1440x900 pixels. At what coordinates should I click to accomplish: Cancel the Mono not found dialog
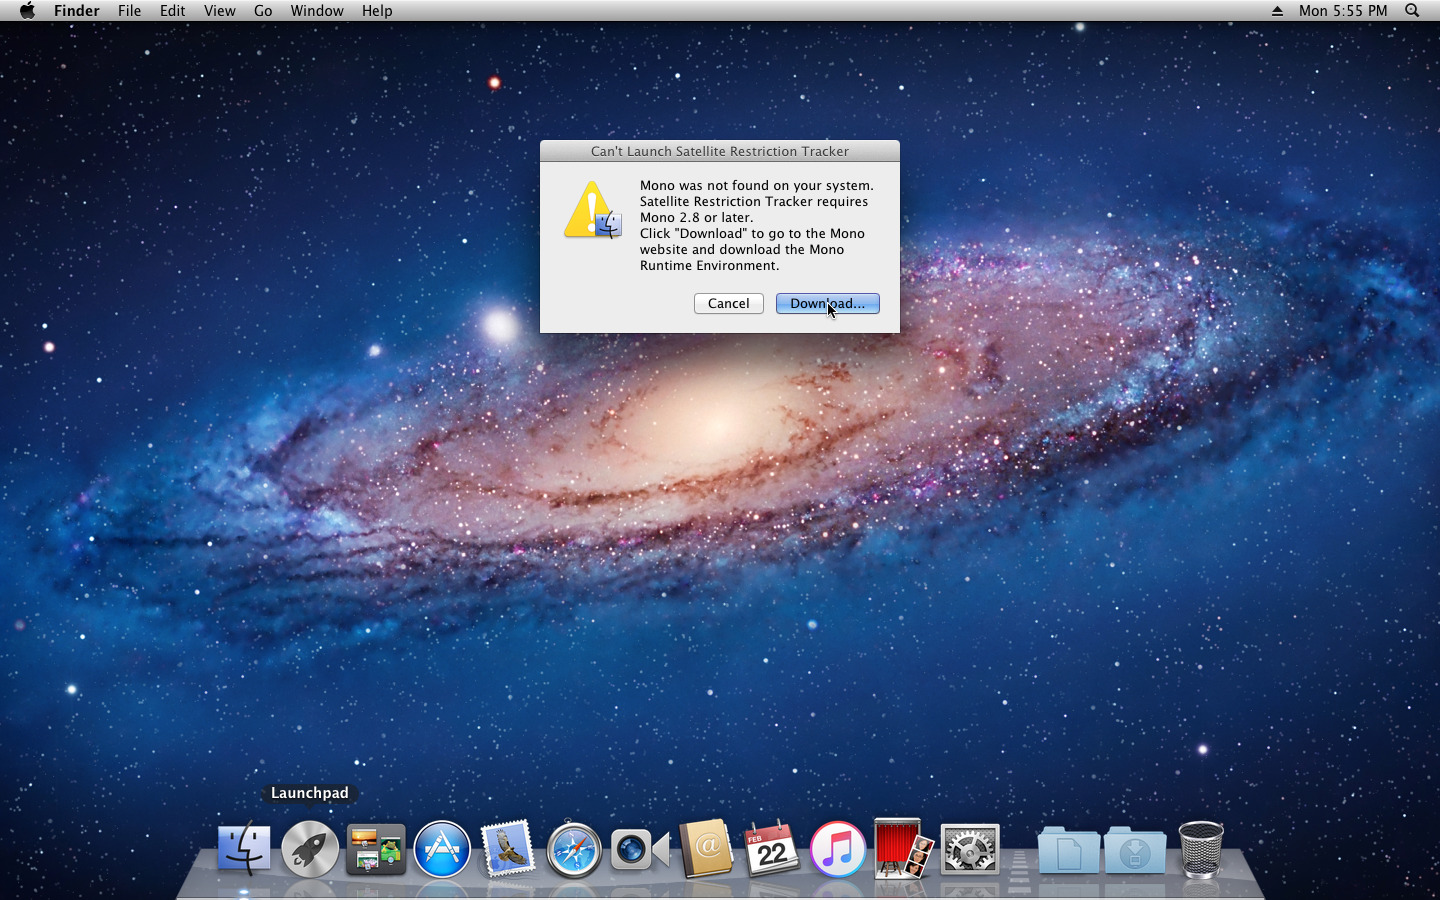(728, 303)
